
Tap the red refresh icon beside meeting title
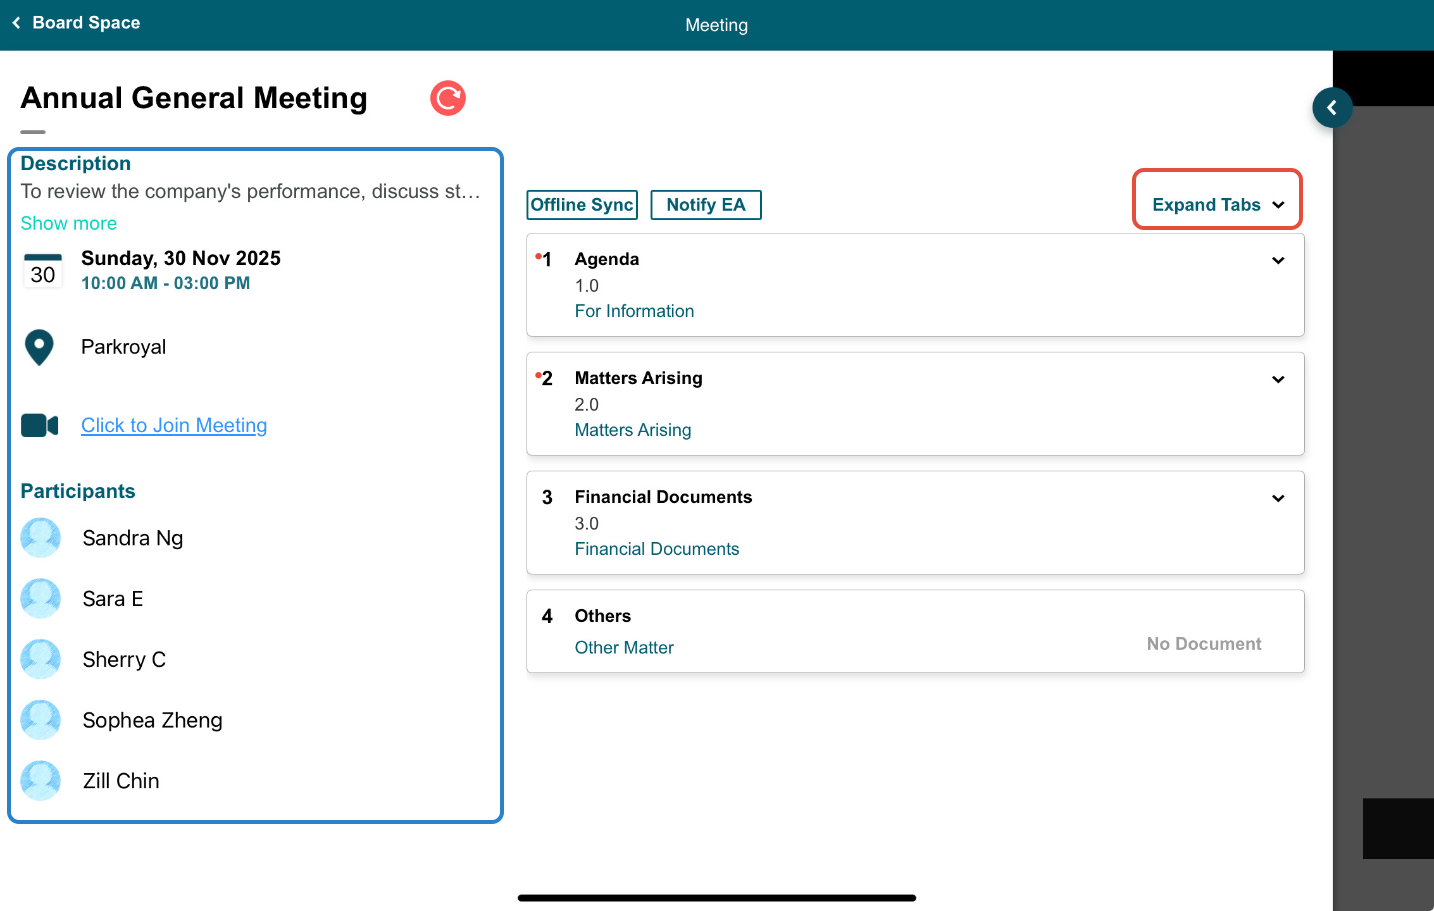click(448, 98)
